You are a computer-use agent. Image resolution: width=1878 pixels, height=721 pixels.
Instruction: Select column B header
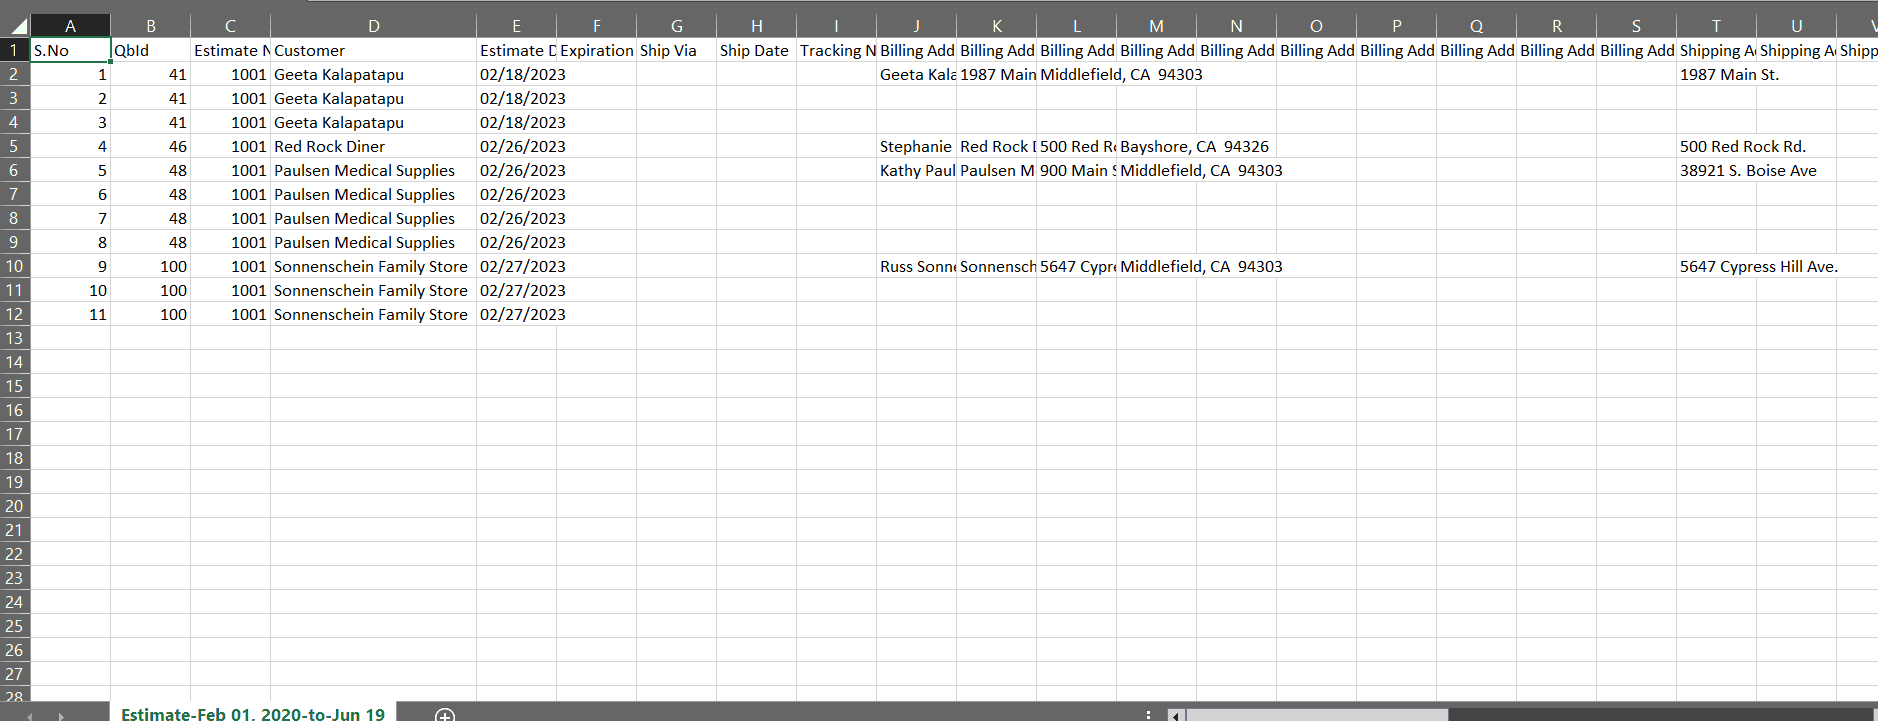point(151,26)
